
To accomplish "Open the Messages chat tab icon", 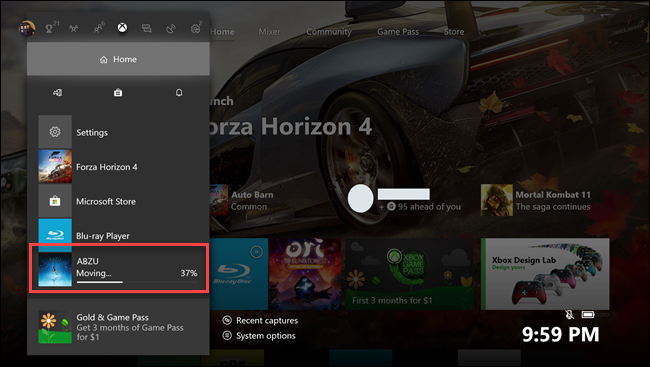I will tap(146, 28).
